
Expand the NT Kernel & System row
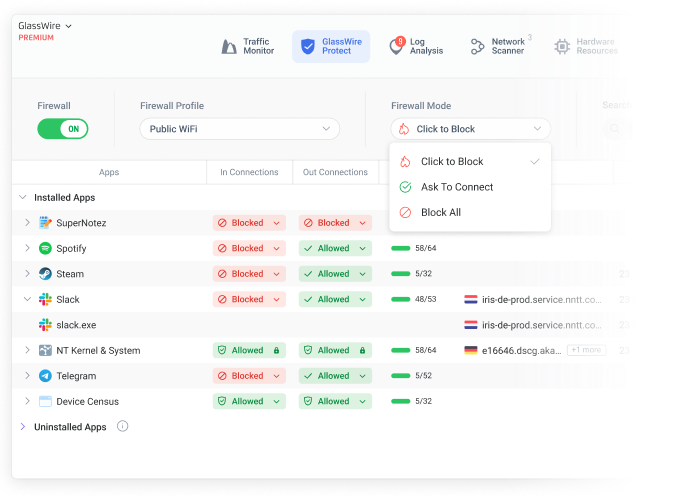27,350
